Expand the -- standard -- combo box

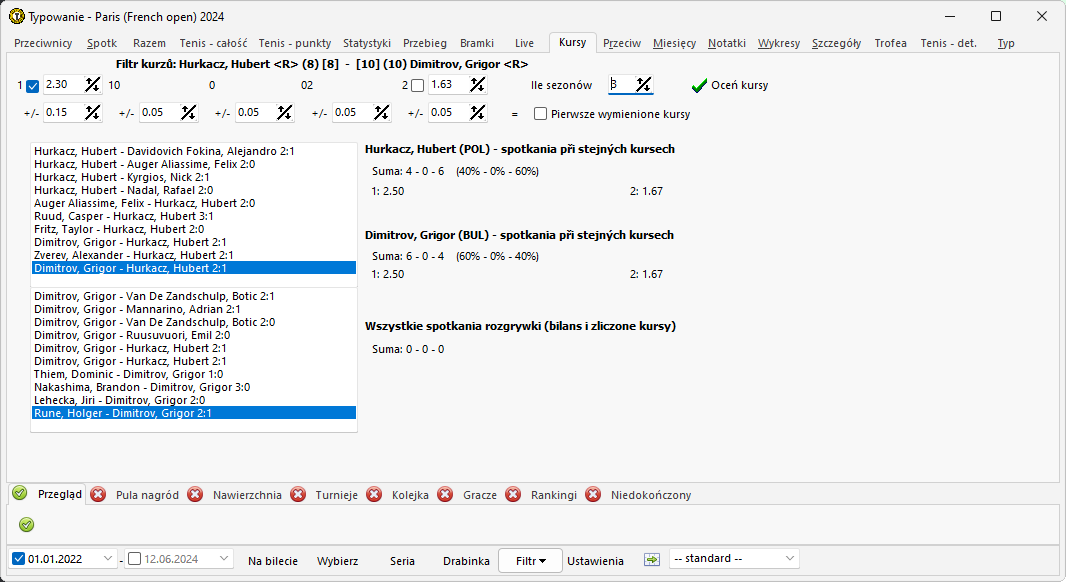(790, 558)
